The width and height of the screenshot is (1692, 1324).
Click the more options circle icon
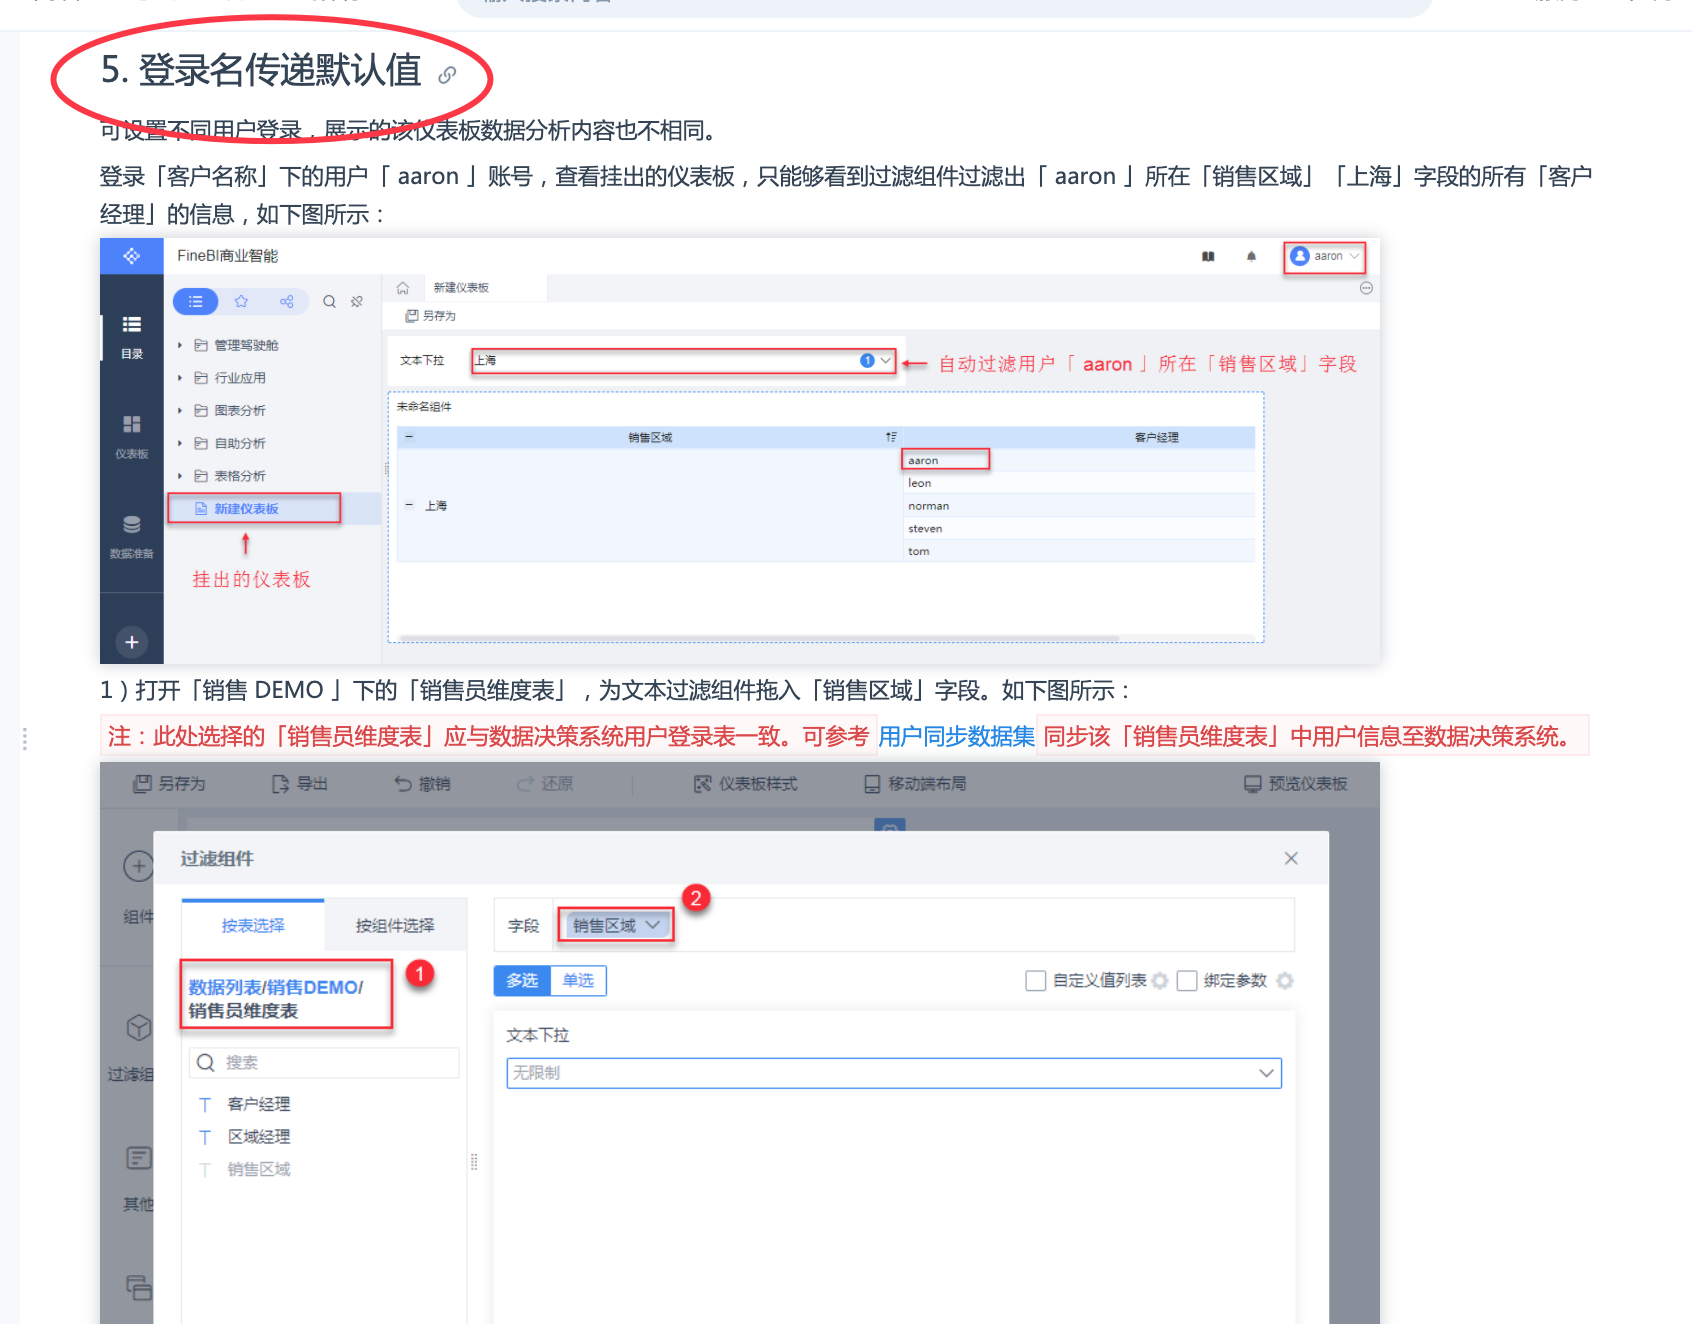tap(1366, 288)
